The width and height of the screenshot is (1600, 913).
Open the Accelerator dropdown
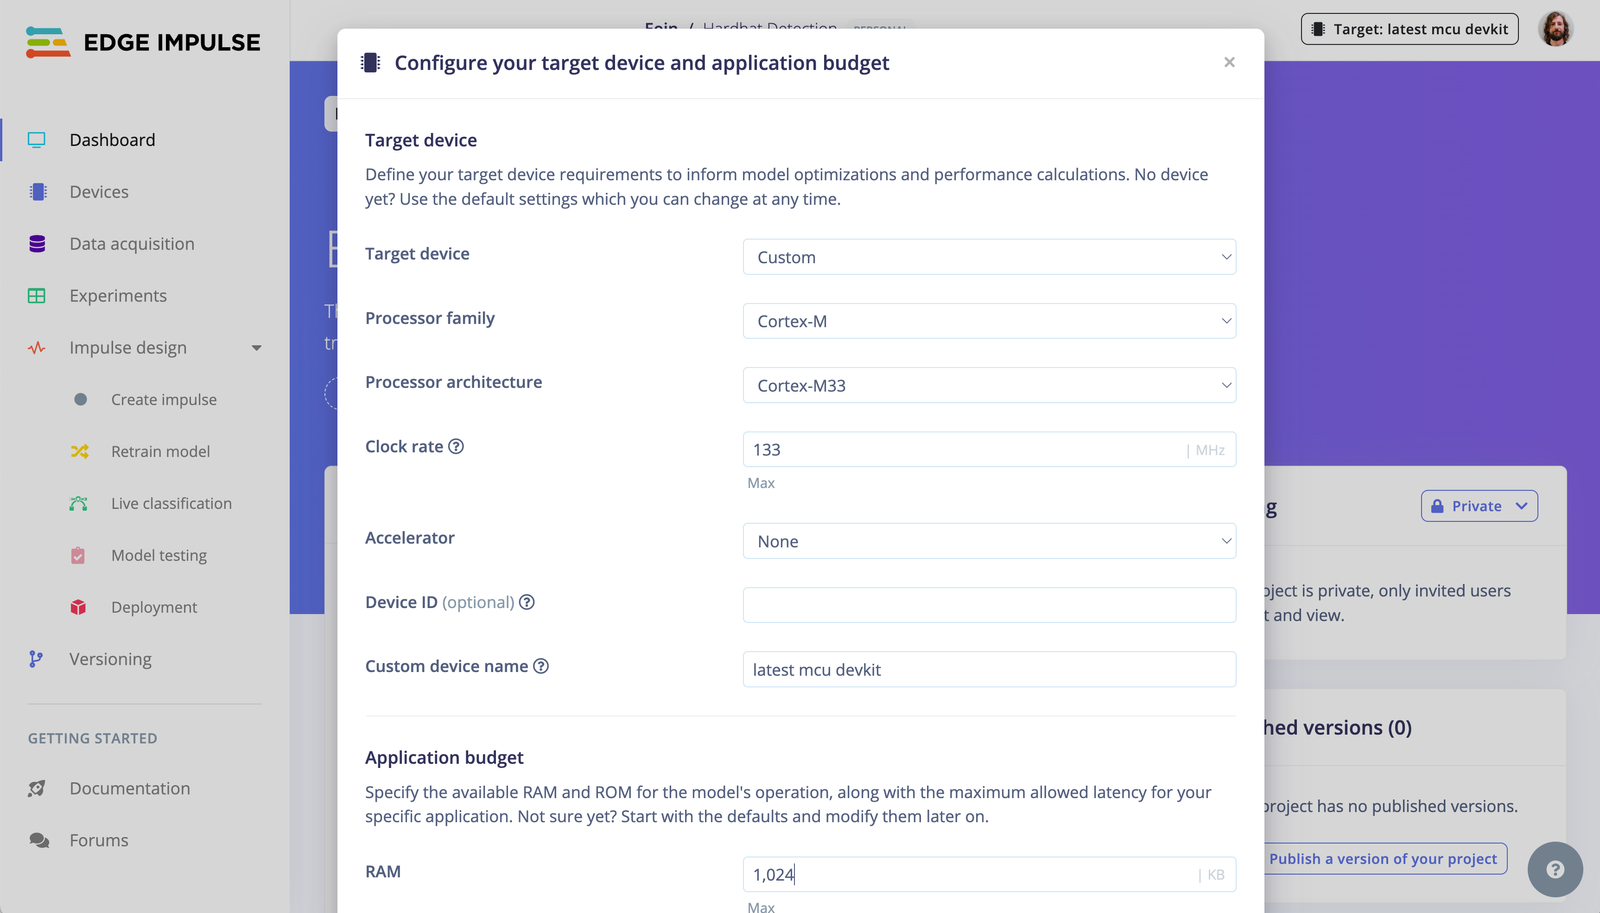coord(988,541)
